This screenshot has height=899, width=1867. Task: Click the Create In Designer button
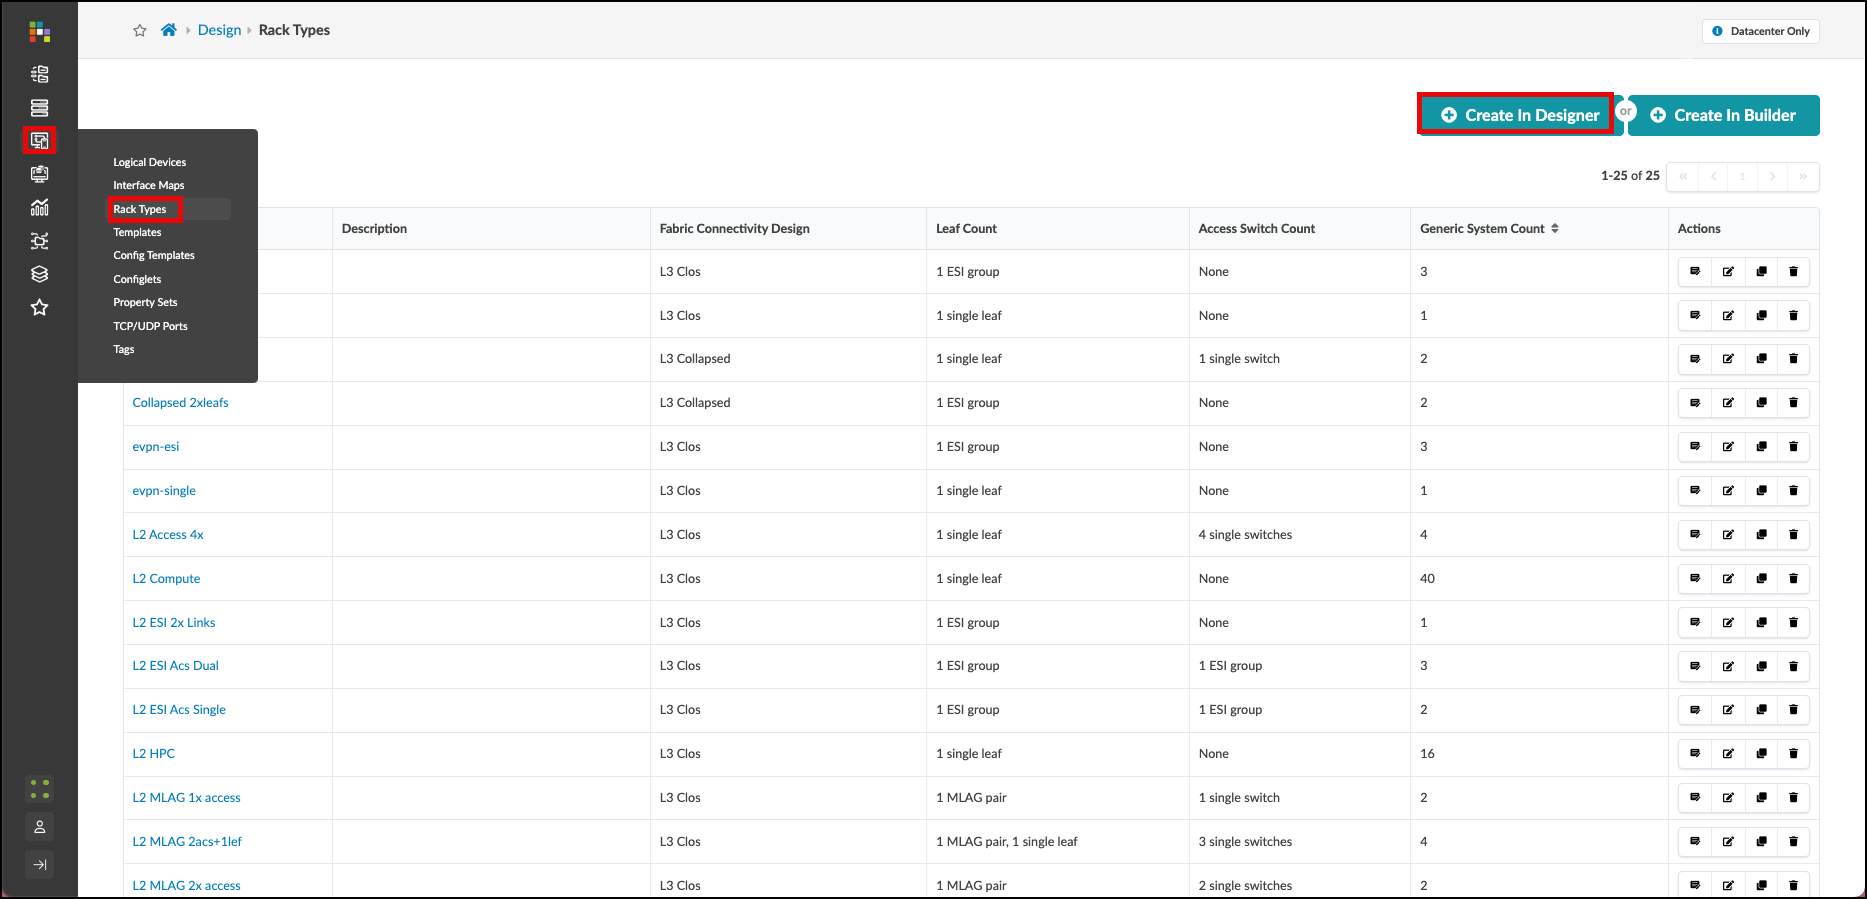pyautogui.click(x=1518, y=115)
